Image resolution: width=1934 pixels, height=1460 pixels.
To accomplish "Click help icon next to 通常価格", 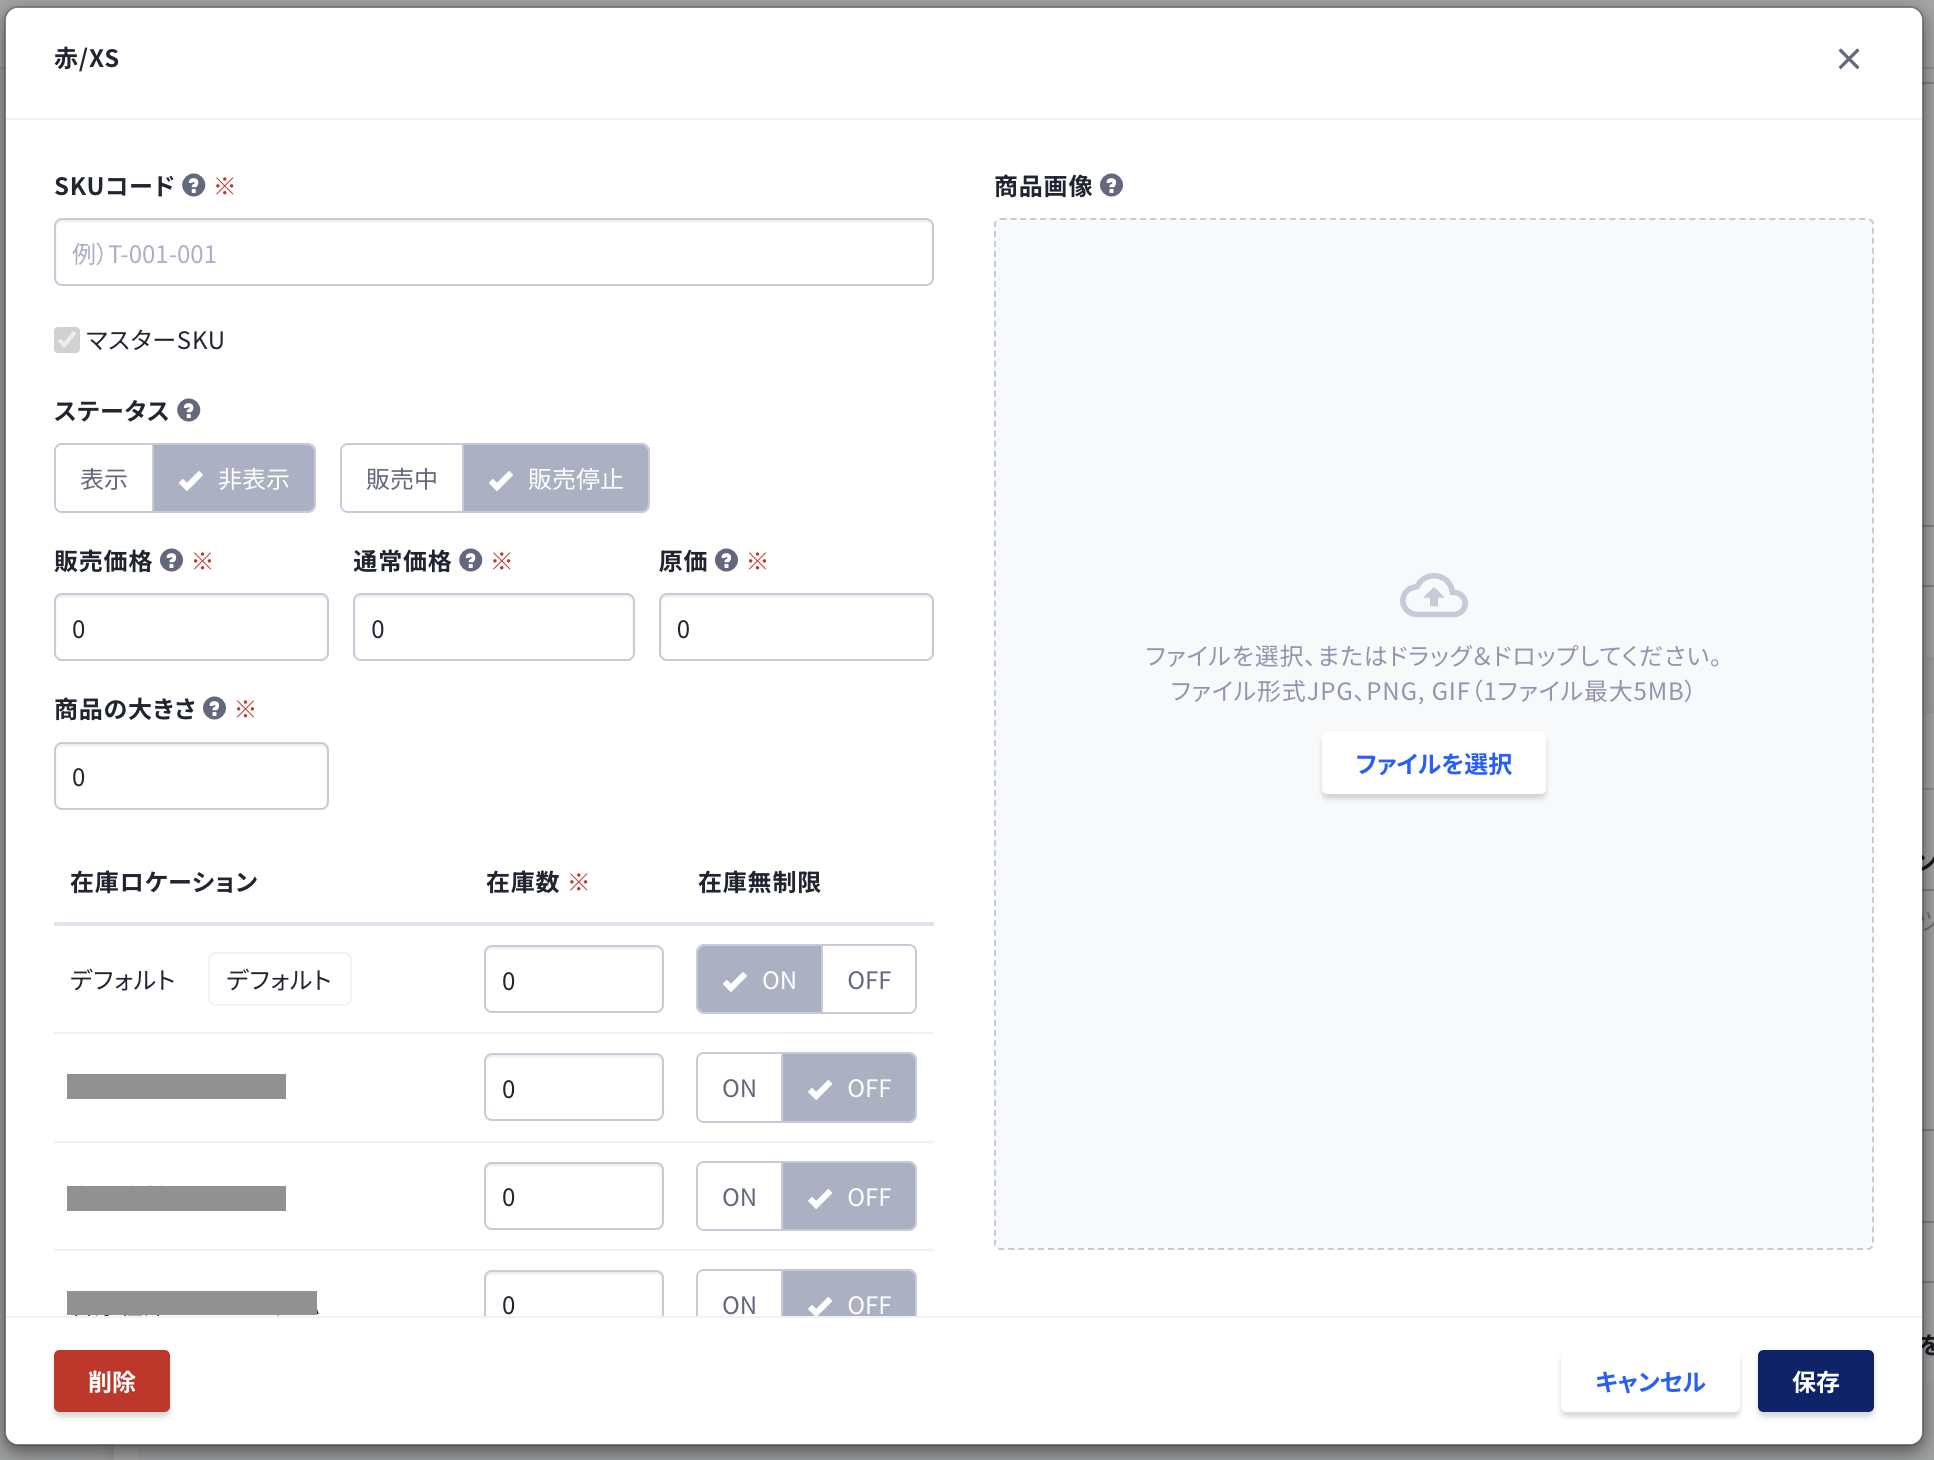I will (x=471, y=560).
